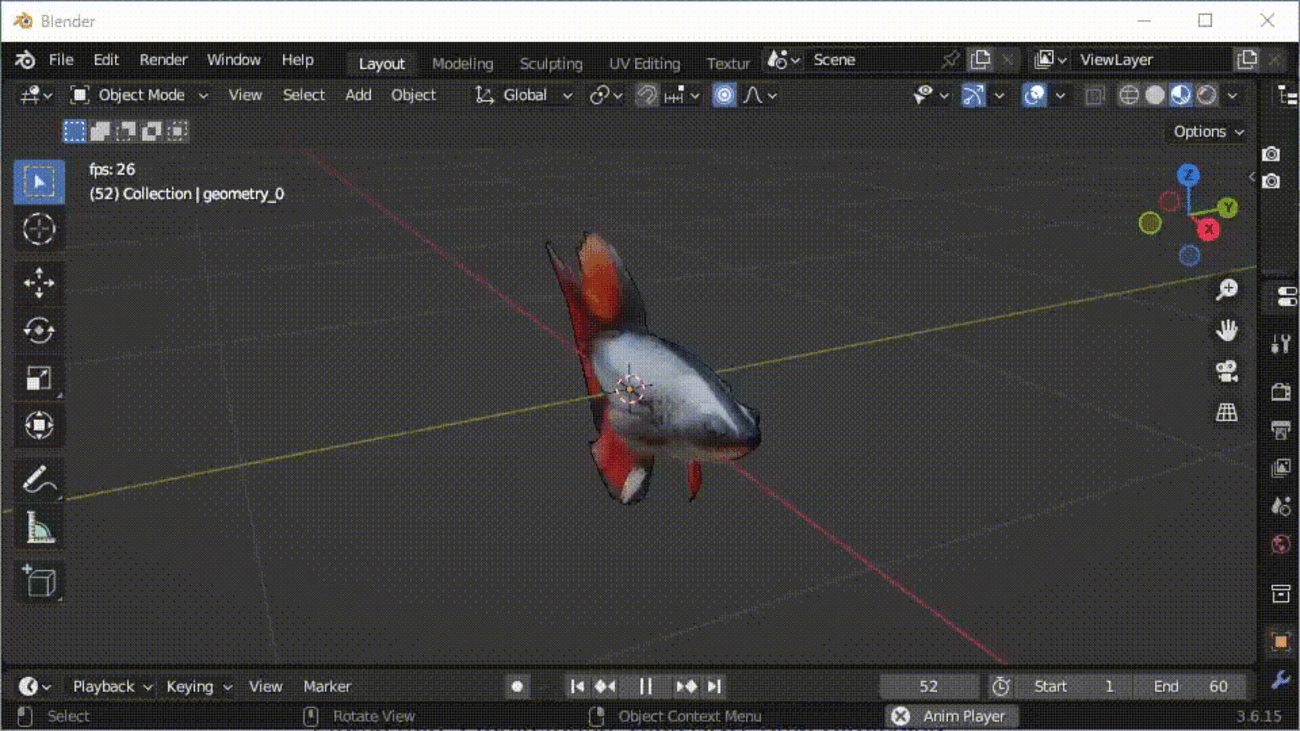Select the Add Cube tool
This screenshot has width=1300, height=731.
[x=39, y=581]
